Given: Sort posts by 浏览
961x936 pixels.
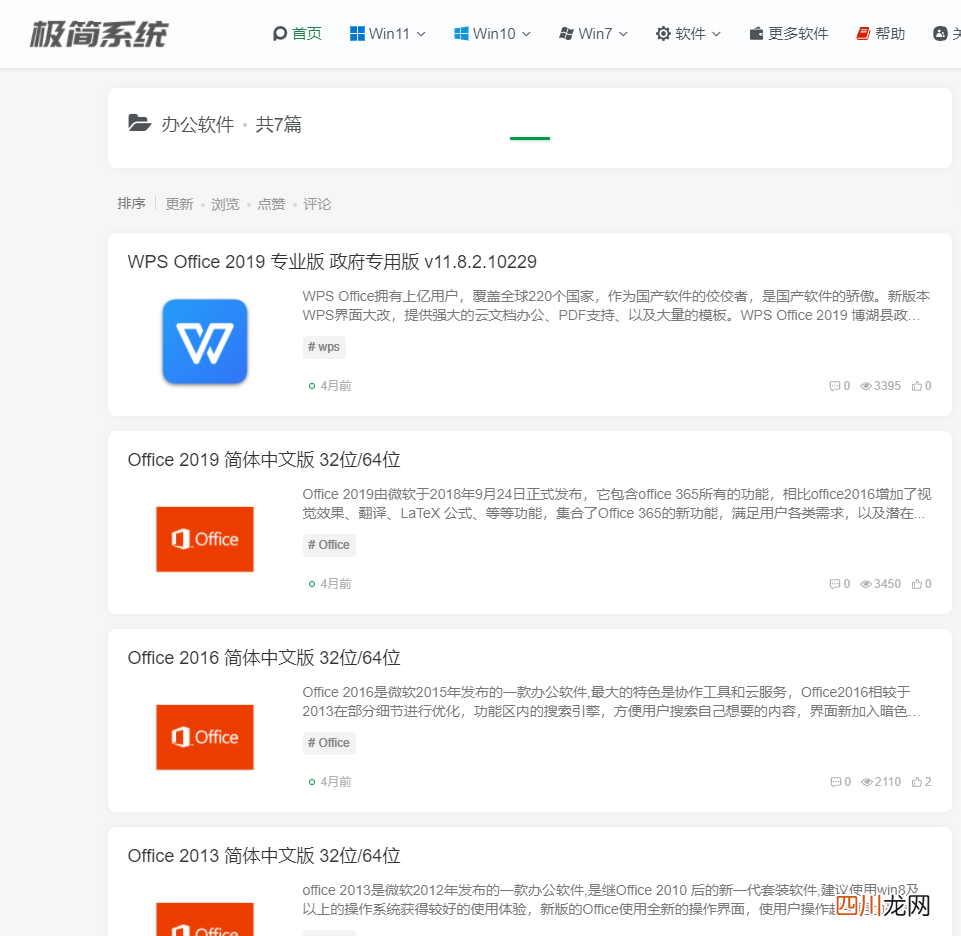Looking at the screenshot, I should pyautogui.click(x=225, y=204).
